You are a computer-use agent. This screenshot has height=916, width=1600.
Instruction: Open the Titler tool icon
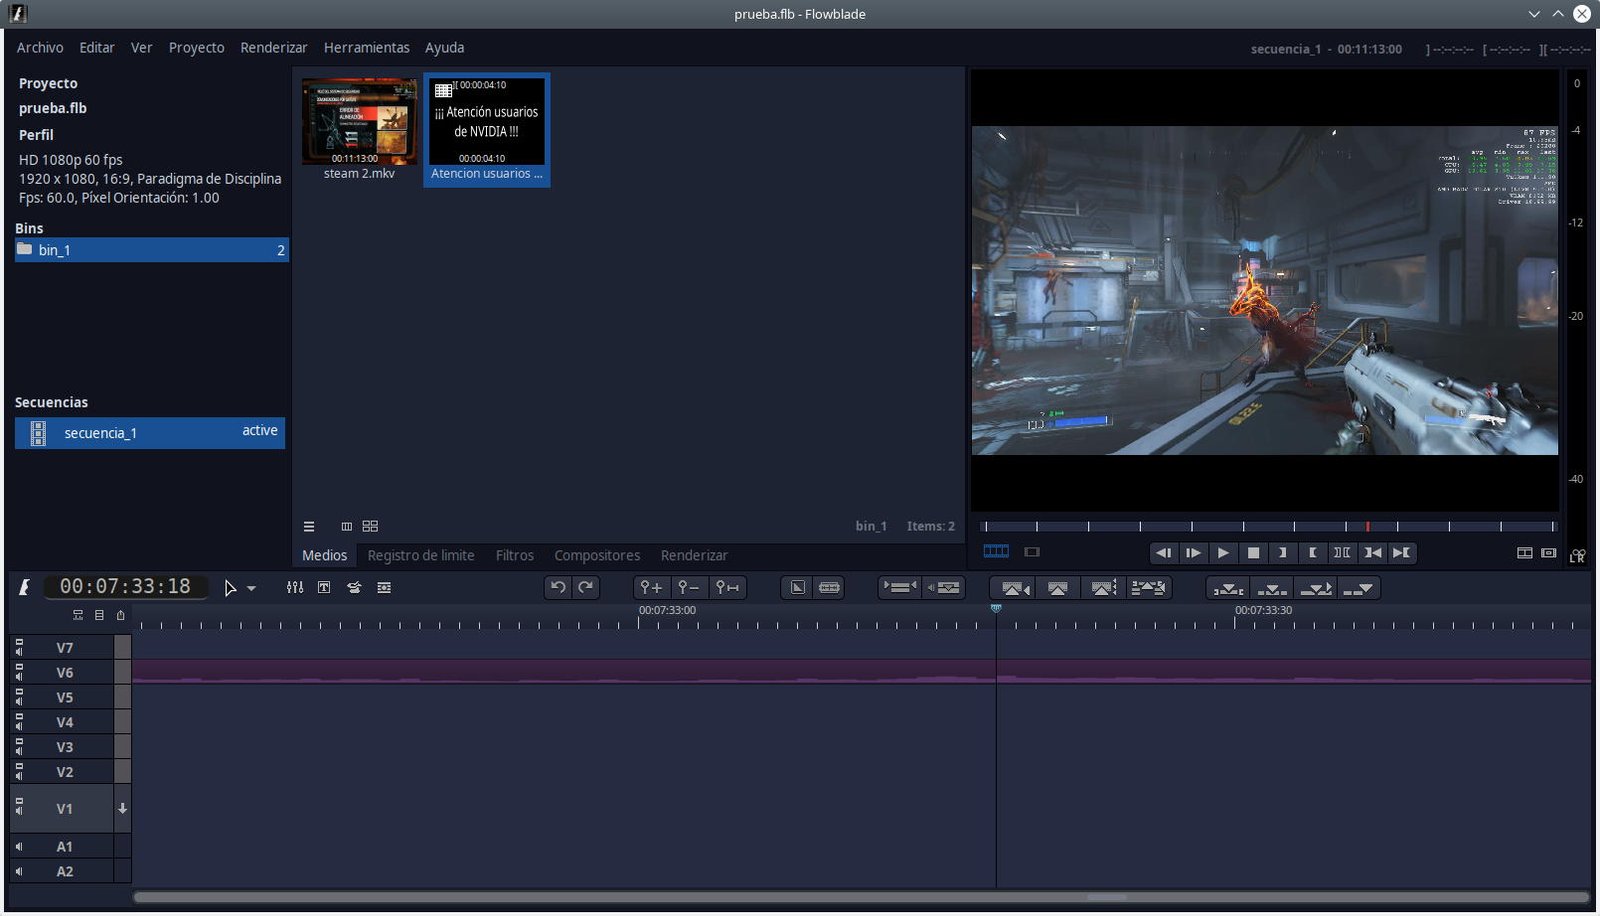(x=324, y=588)
